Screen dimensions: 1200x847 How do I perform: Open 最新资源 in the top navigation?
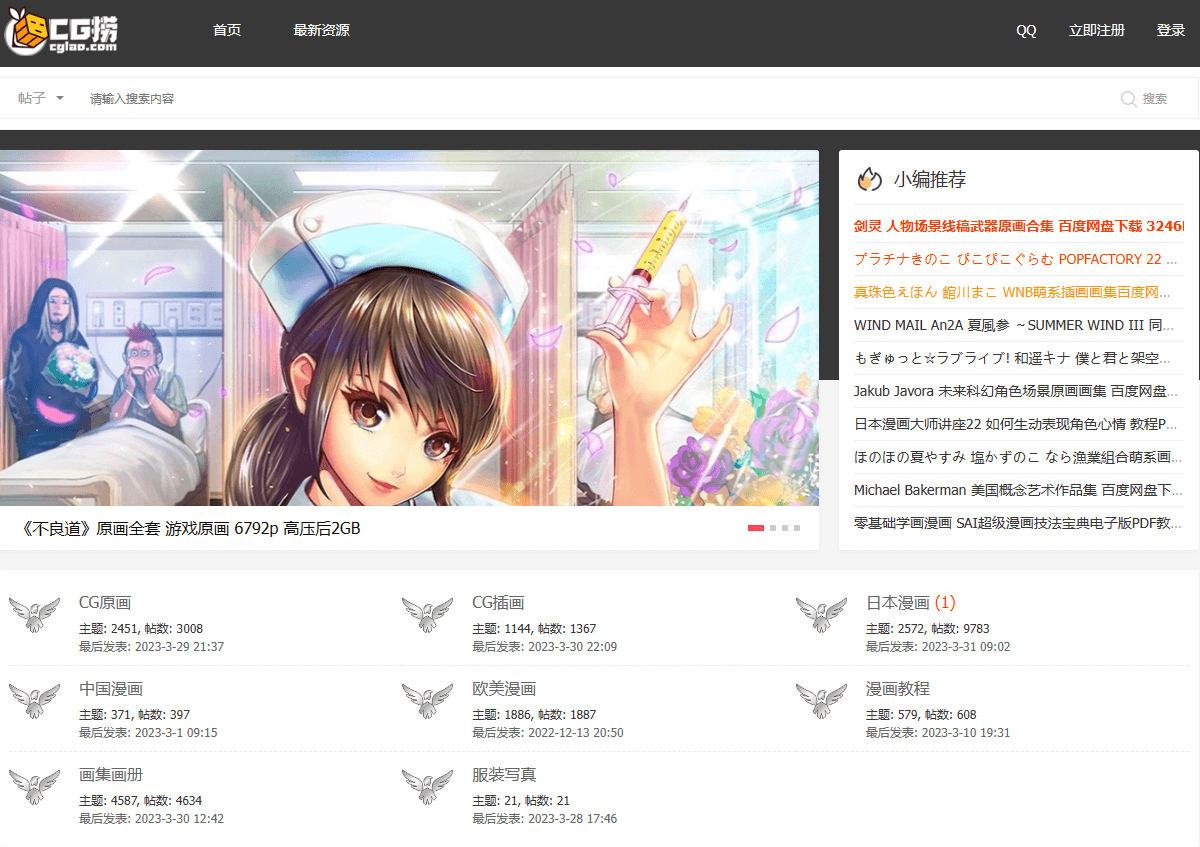point(321,30)
